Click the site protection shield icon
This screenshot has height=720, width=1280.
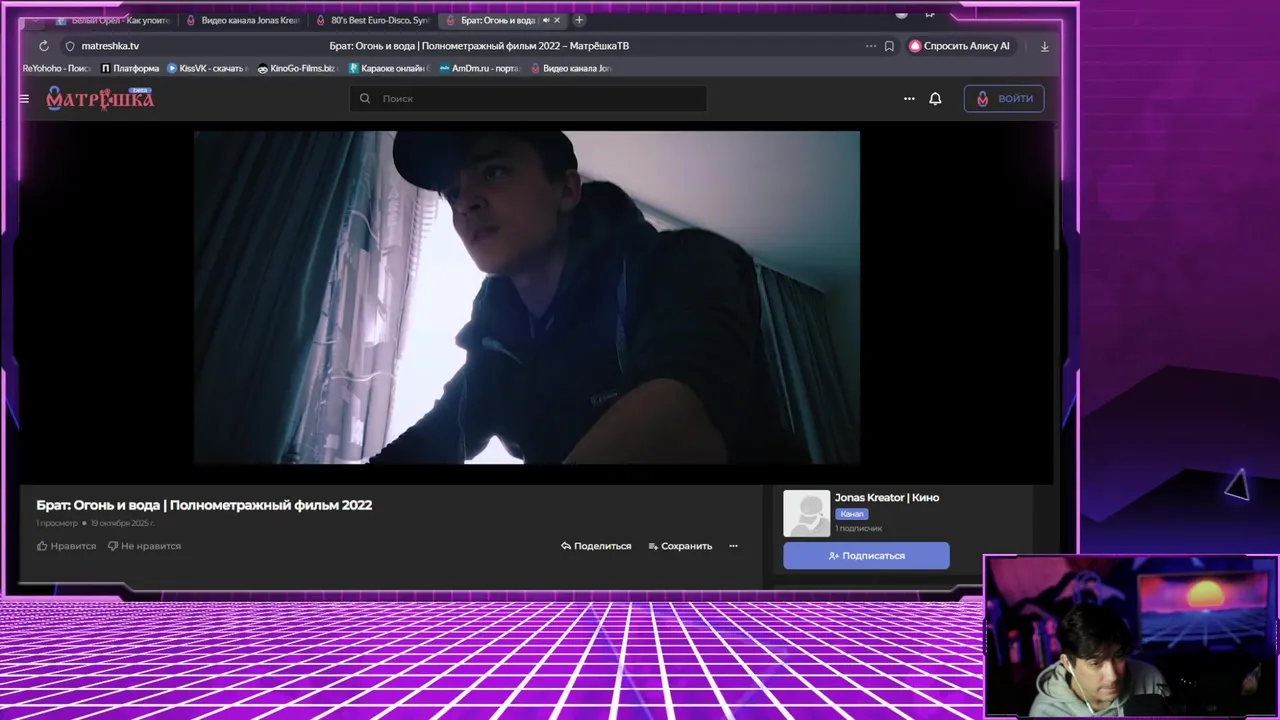[70, 46]
